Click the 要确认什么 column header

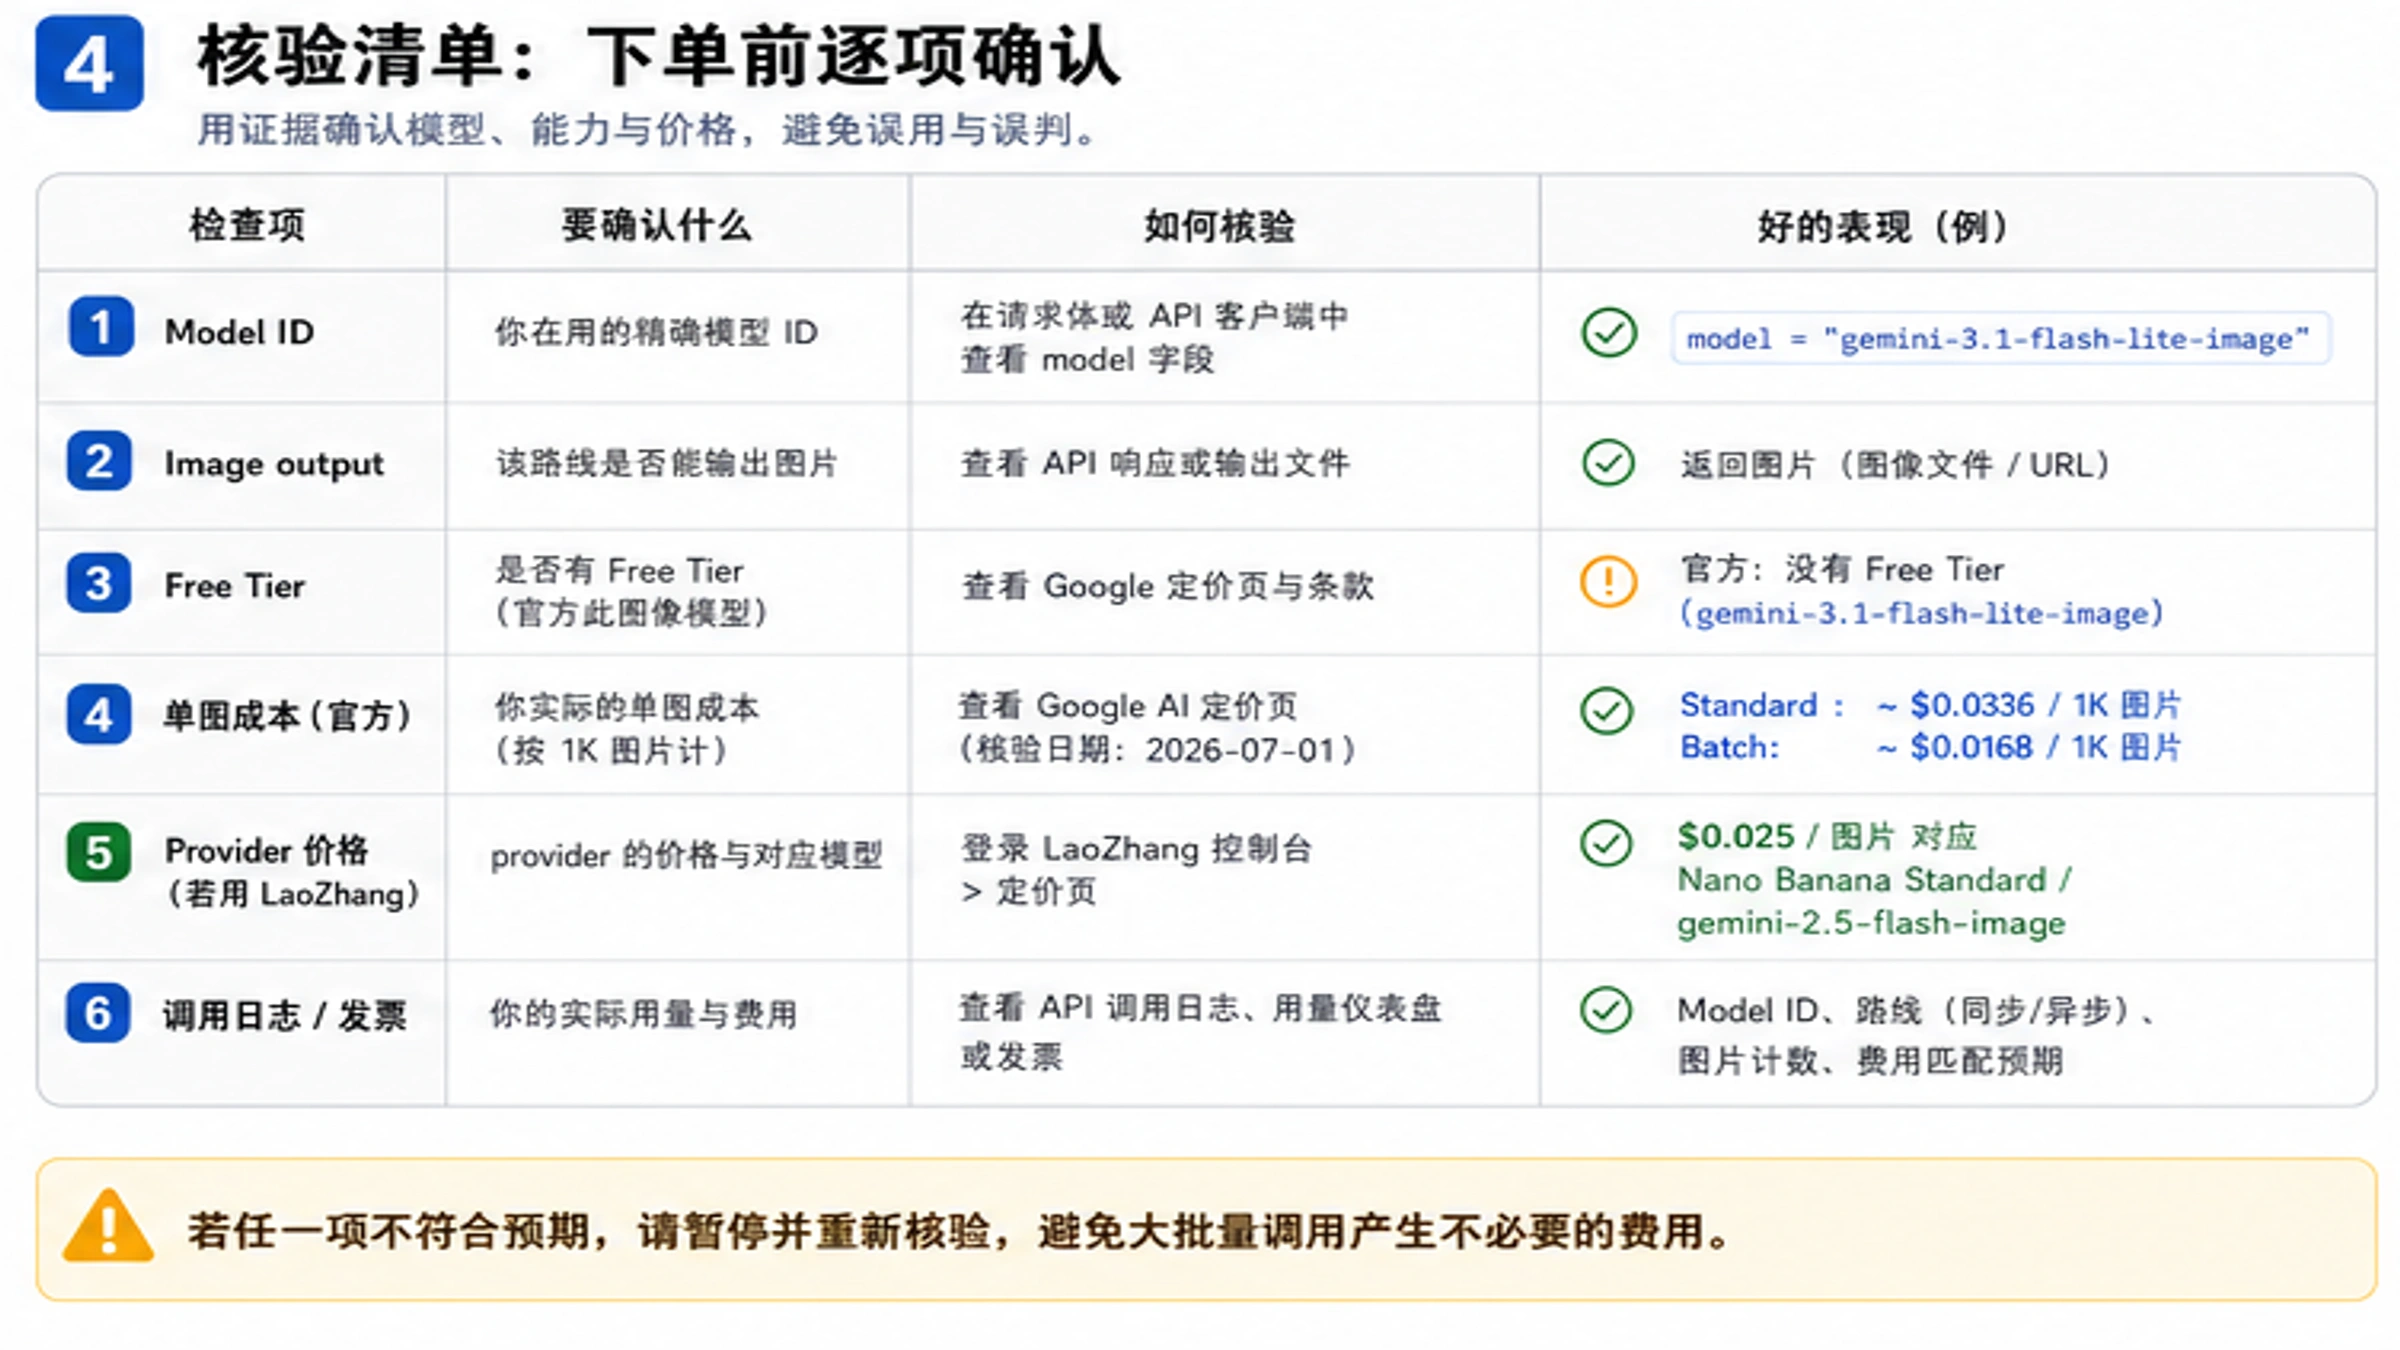(x=656, y=225)
